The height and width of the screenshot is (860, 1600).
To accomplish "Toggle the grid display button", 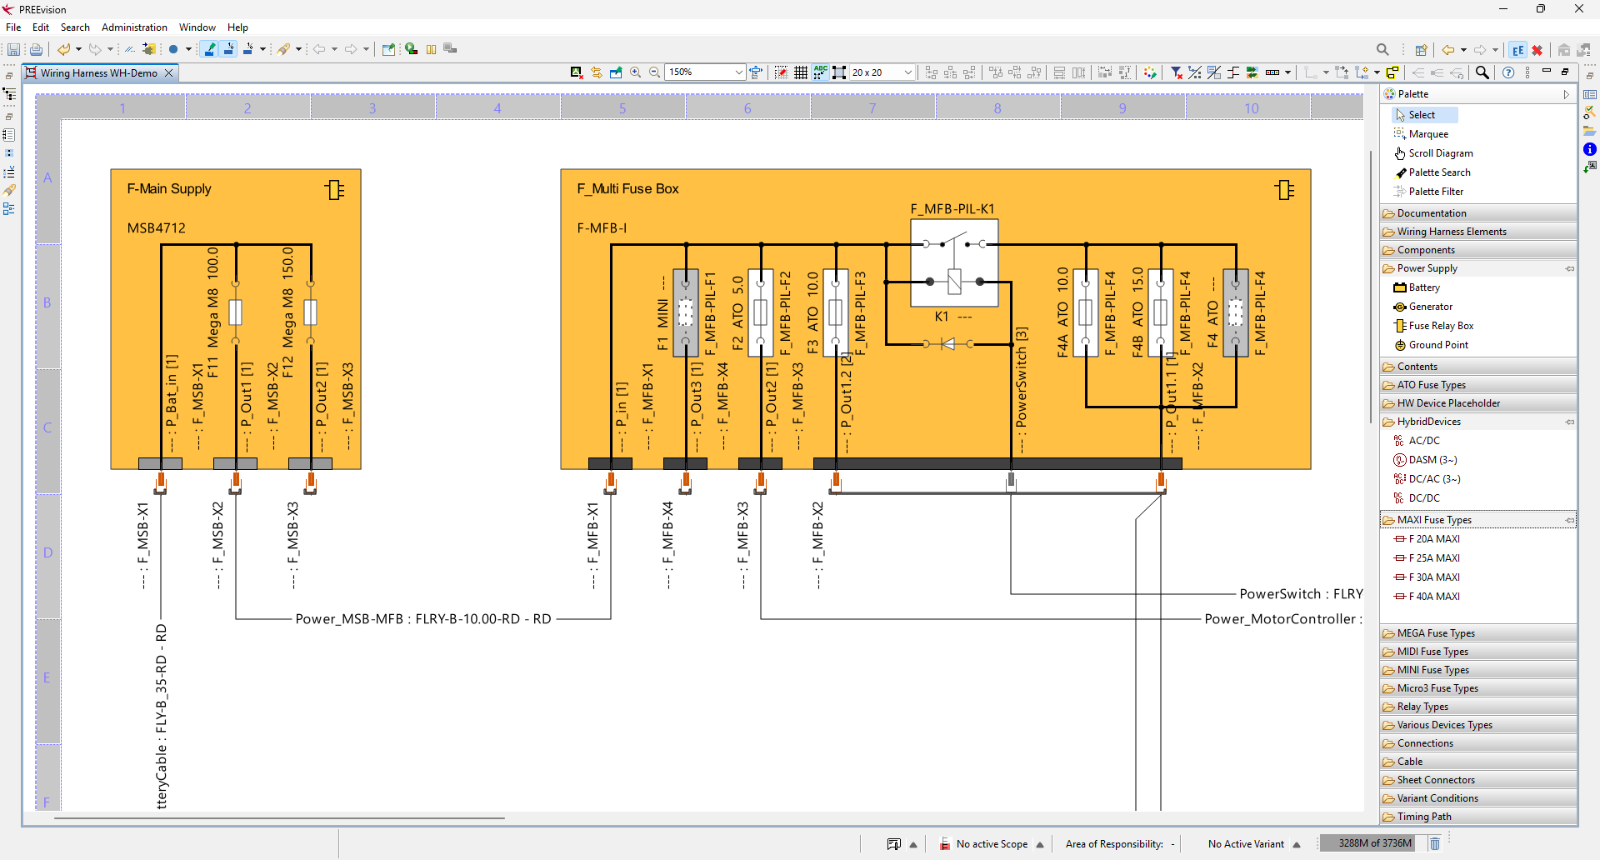I will [x=801, y=72].
